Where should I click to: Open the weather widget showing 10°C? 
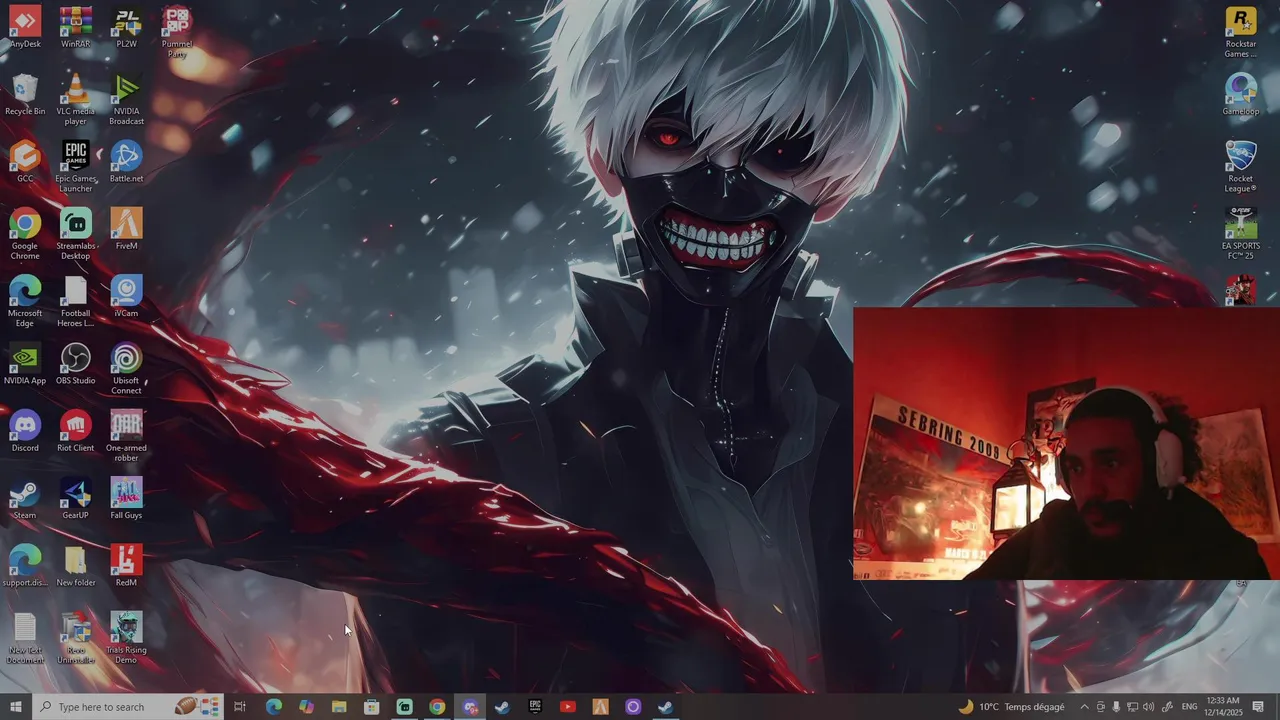point(1011,707)
